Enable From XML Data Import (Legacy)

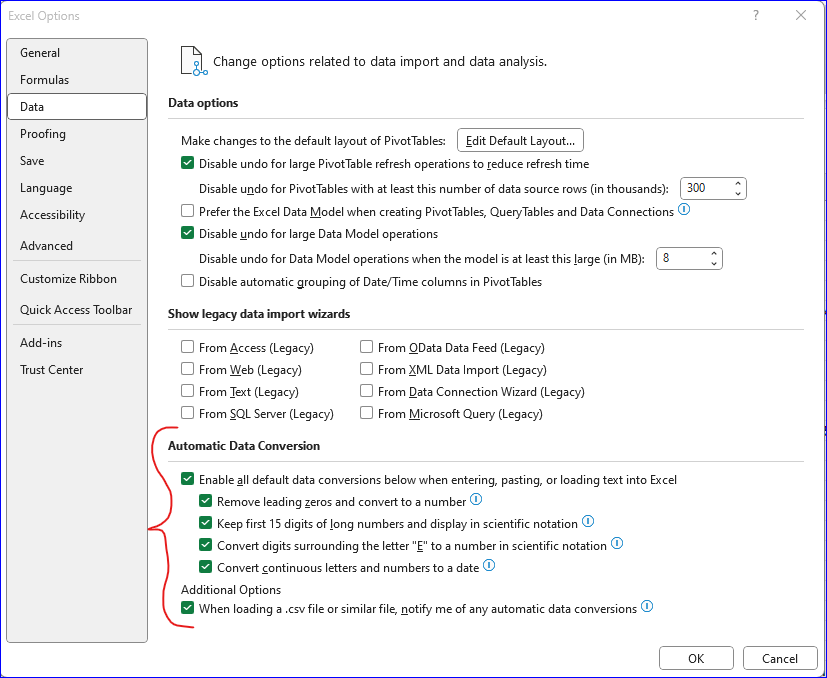coord(366,369)
